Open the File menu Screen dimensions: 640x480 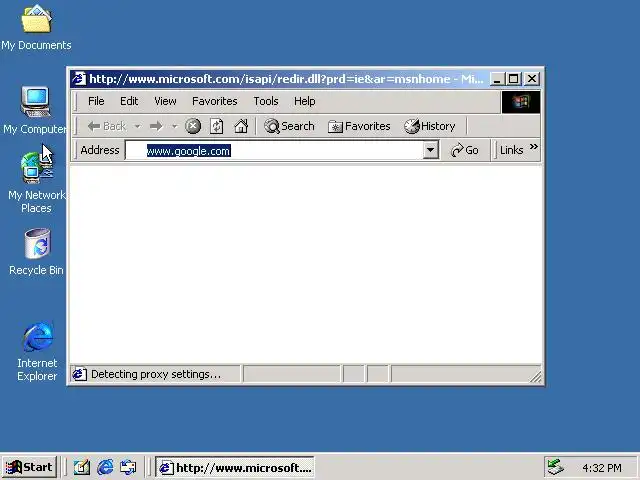point(96,101)
